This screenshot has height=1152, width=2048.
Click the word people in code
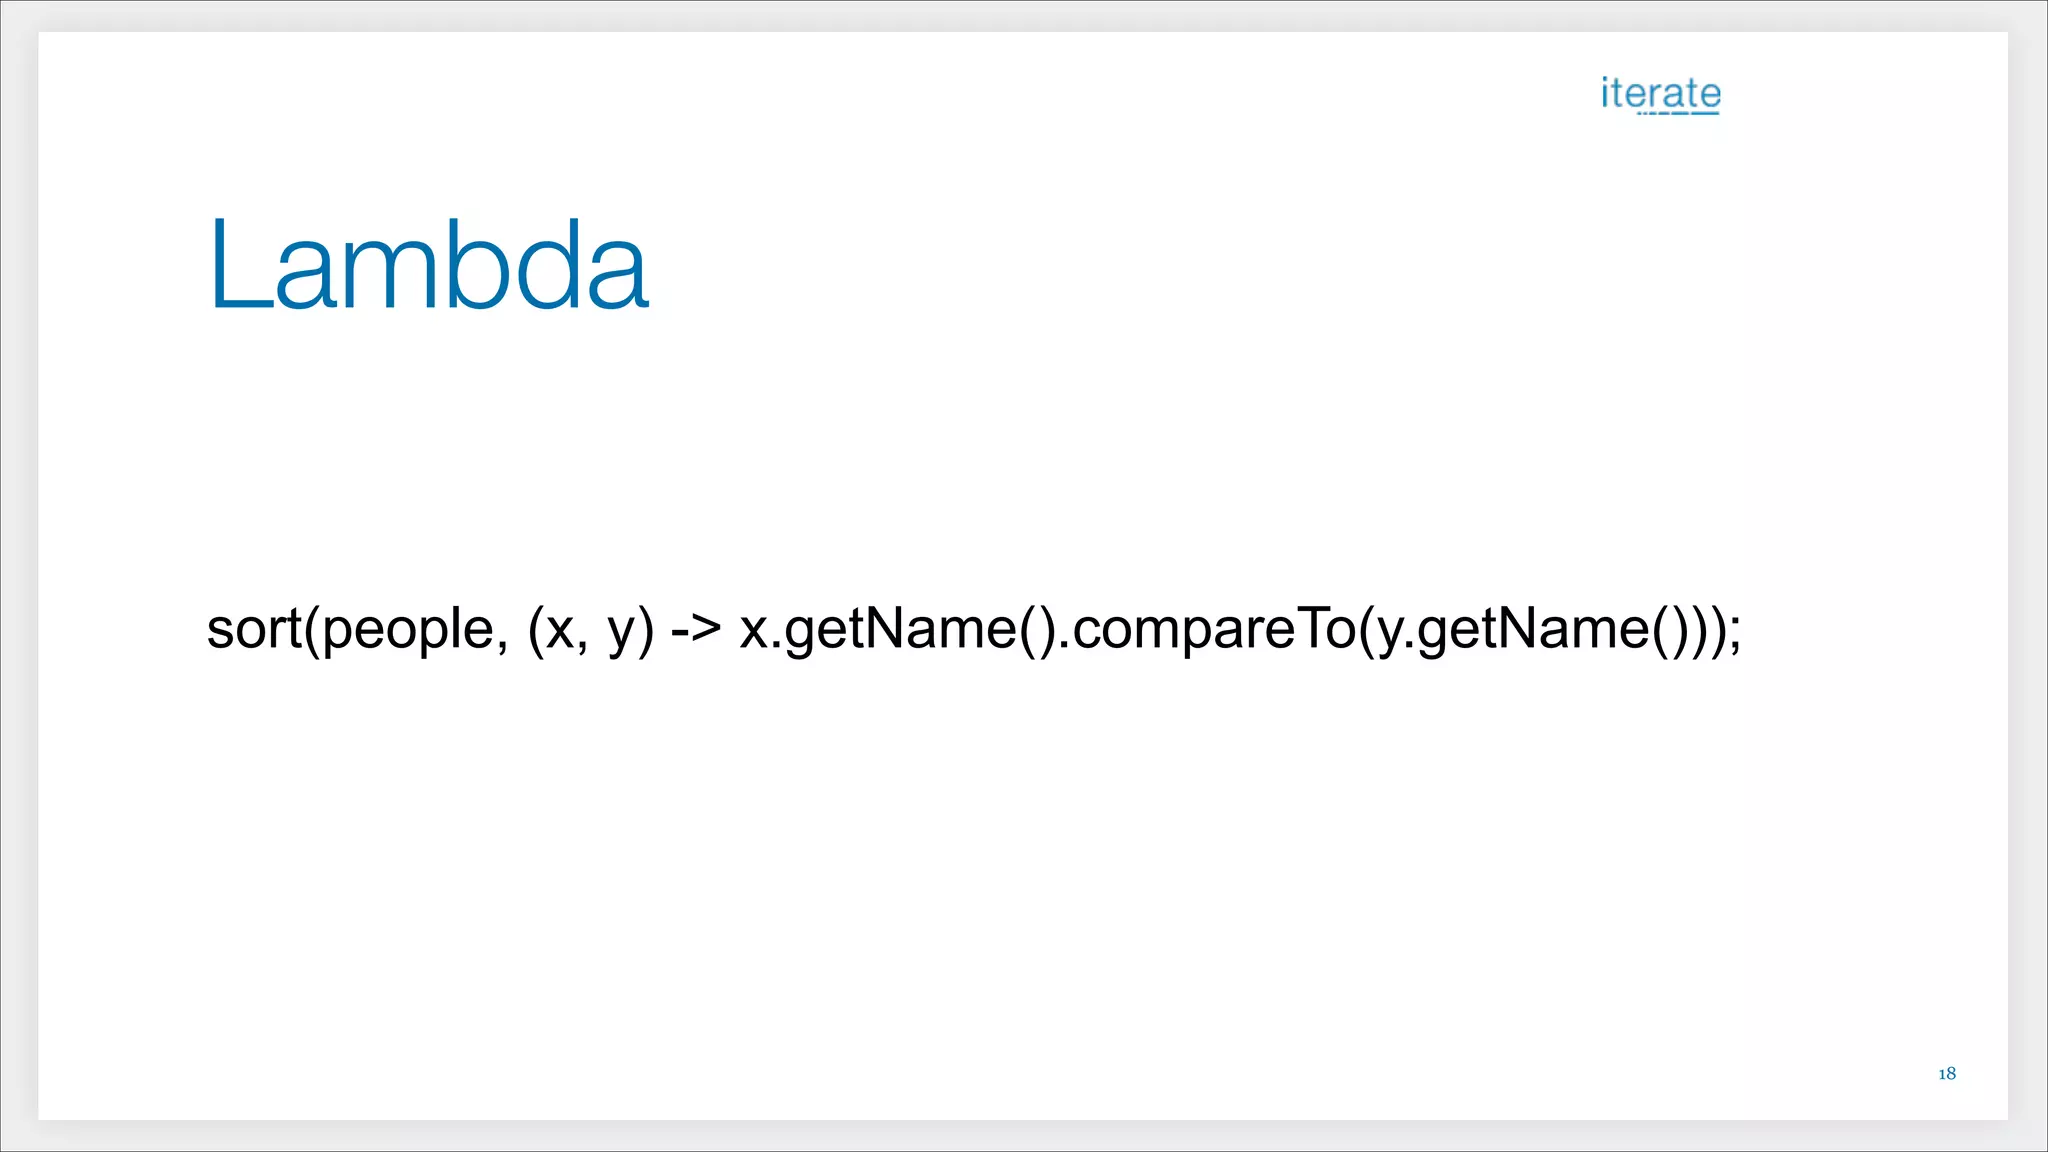tap(407, 631)
